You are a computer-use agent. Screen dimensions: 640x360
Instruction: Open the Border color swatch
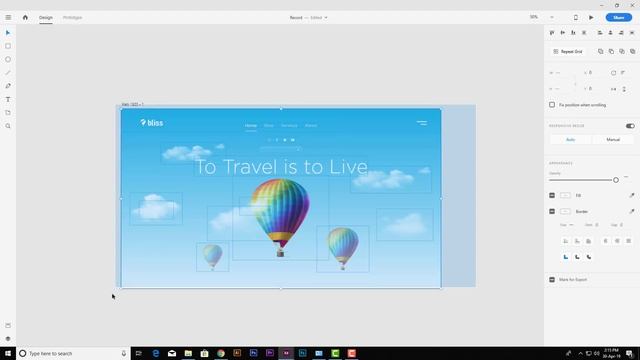coord(565,211)
